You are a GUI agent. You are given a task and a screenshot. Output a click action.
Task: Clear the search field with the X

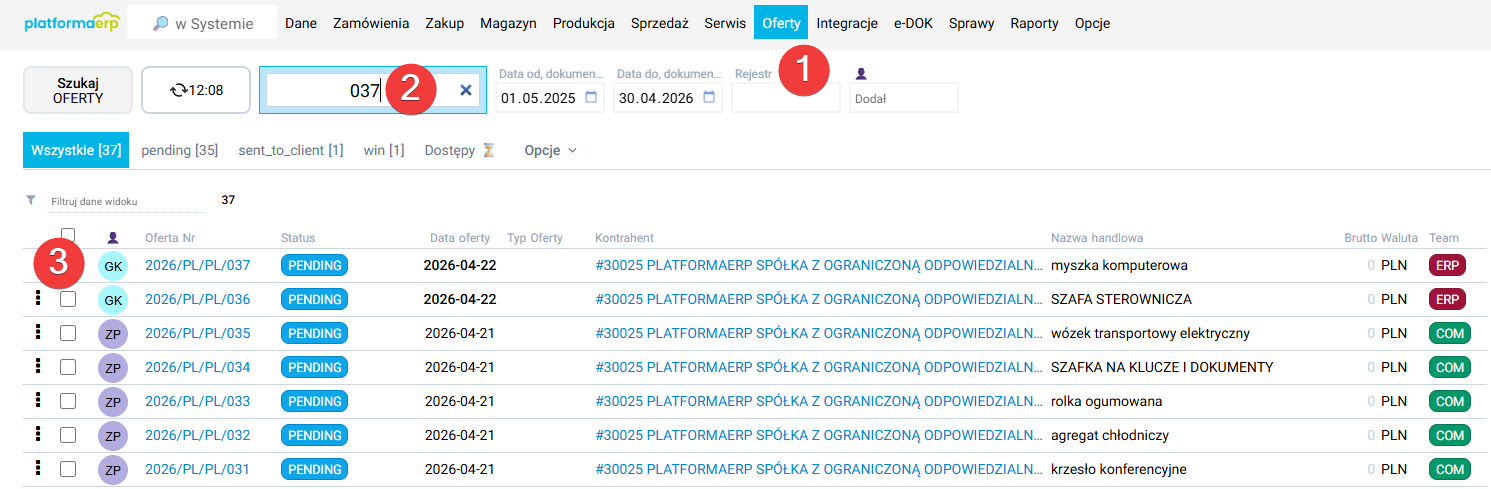pos(465,90)
